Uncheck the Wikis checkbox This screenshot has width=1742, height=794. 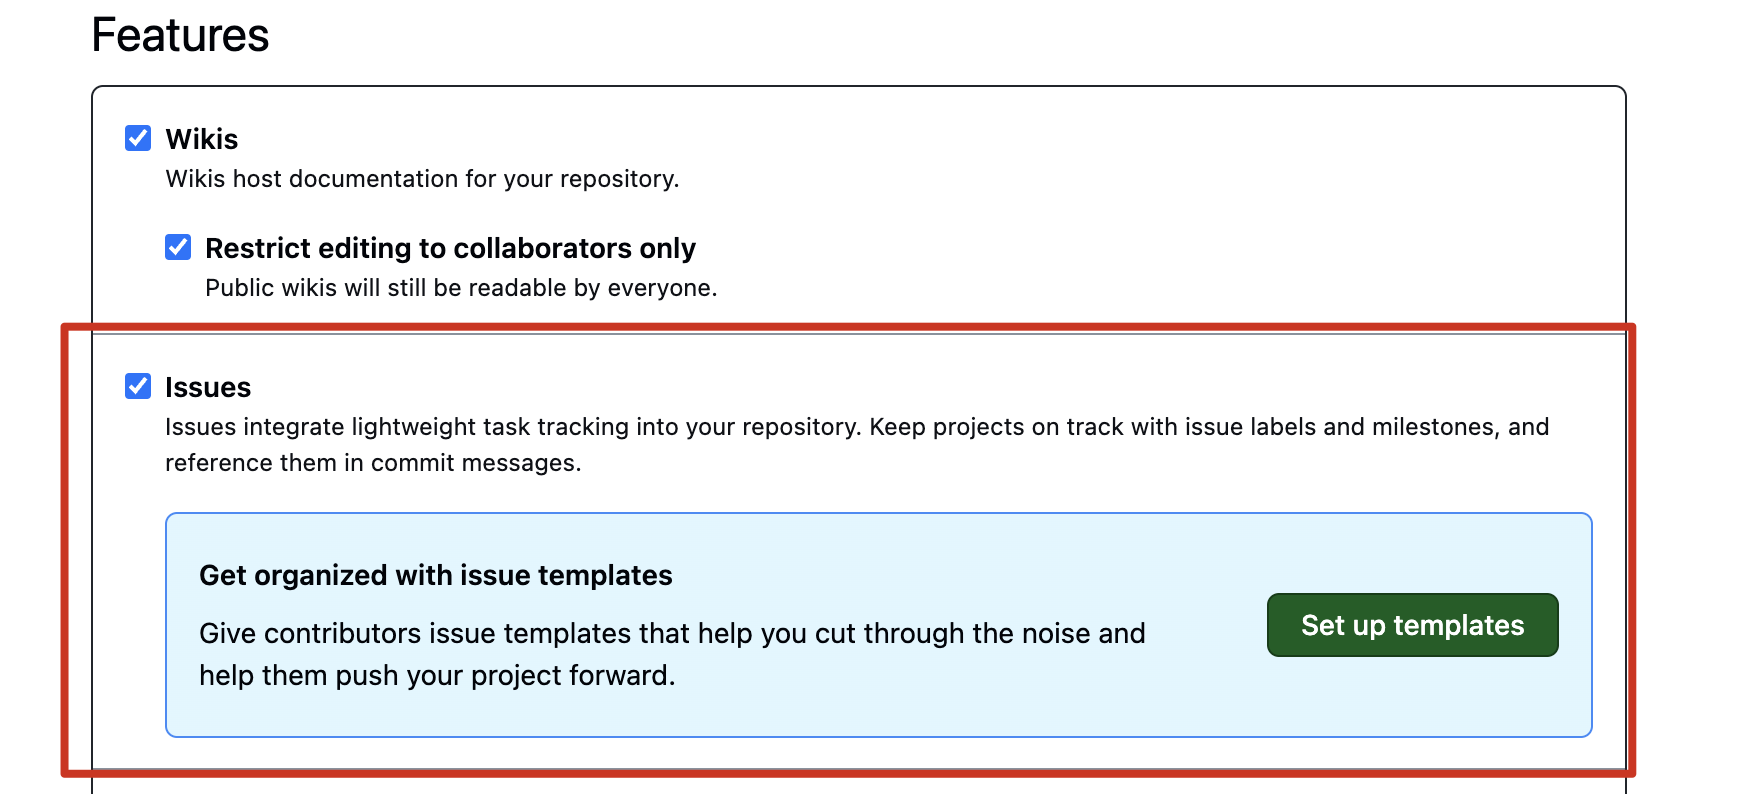[x=138, y=138]
